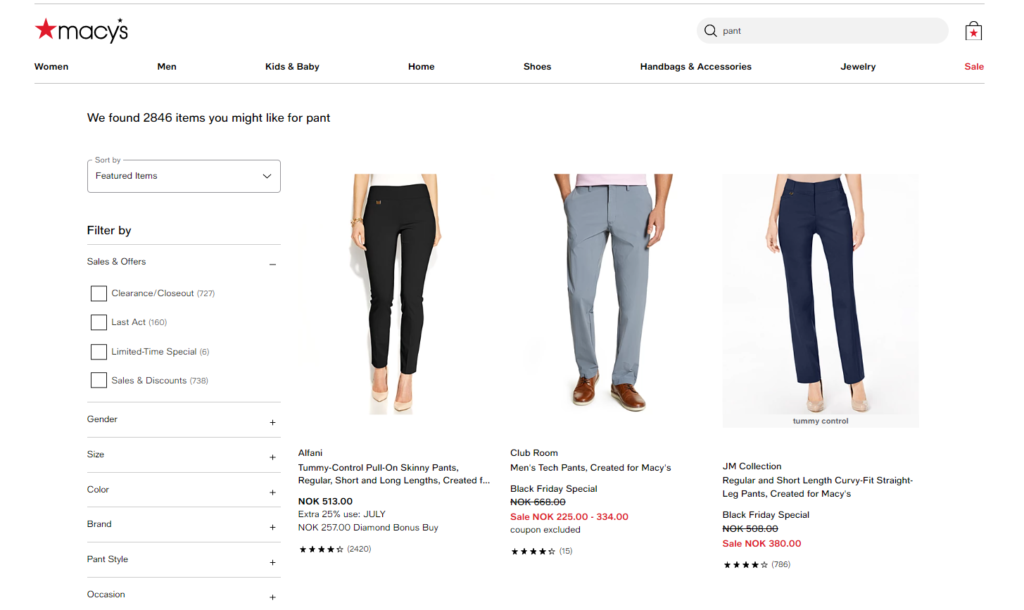Open the Women menu
Screen dimensions: 1024x610
[x=51, y=66]
